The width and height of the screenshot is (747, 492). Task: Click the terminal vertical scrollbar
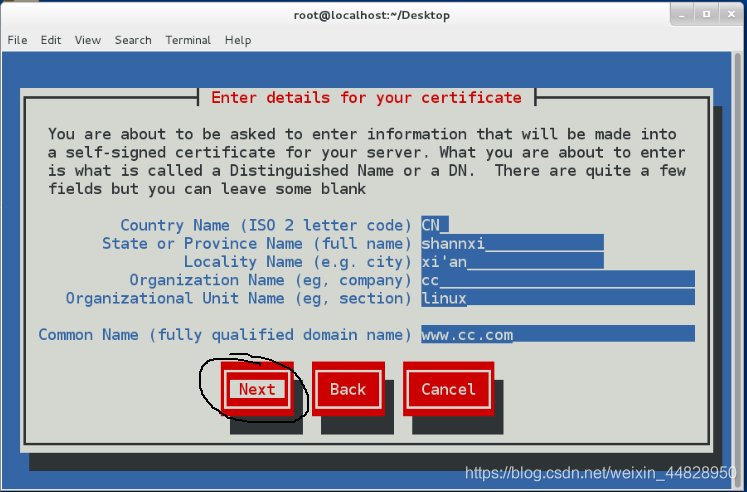[x=737, y=269]
